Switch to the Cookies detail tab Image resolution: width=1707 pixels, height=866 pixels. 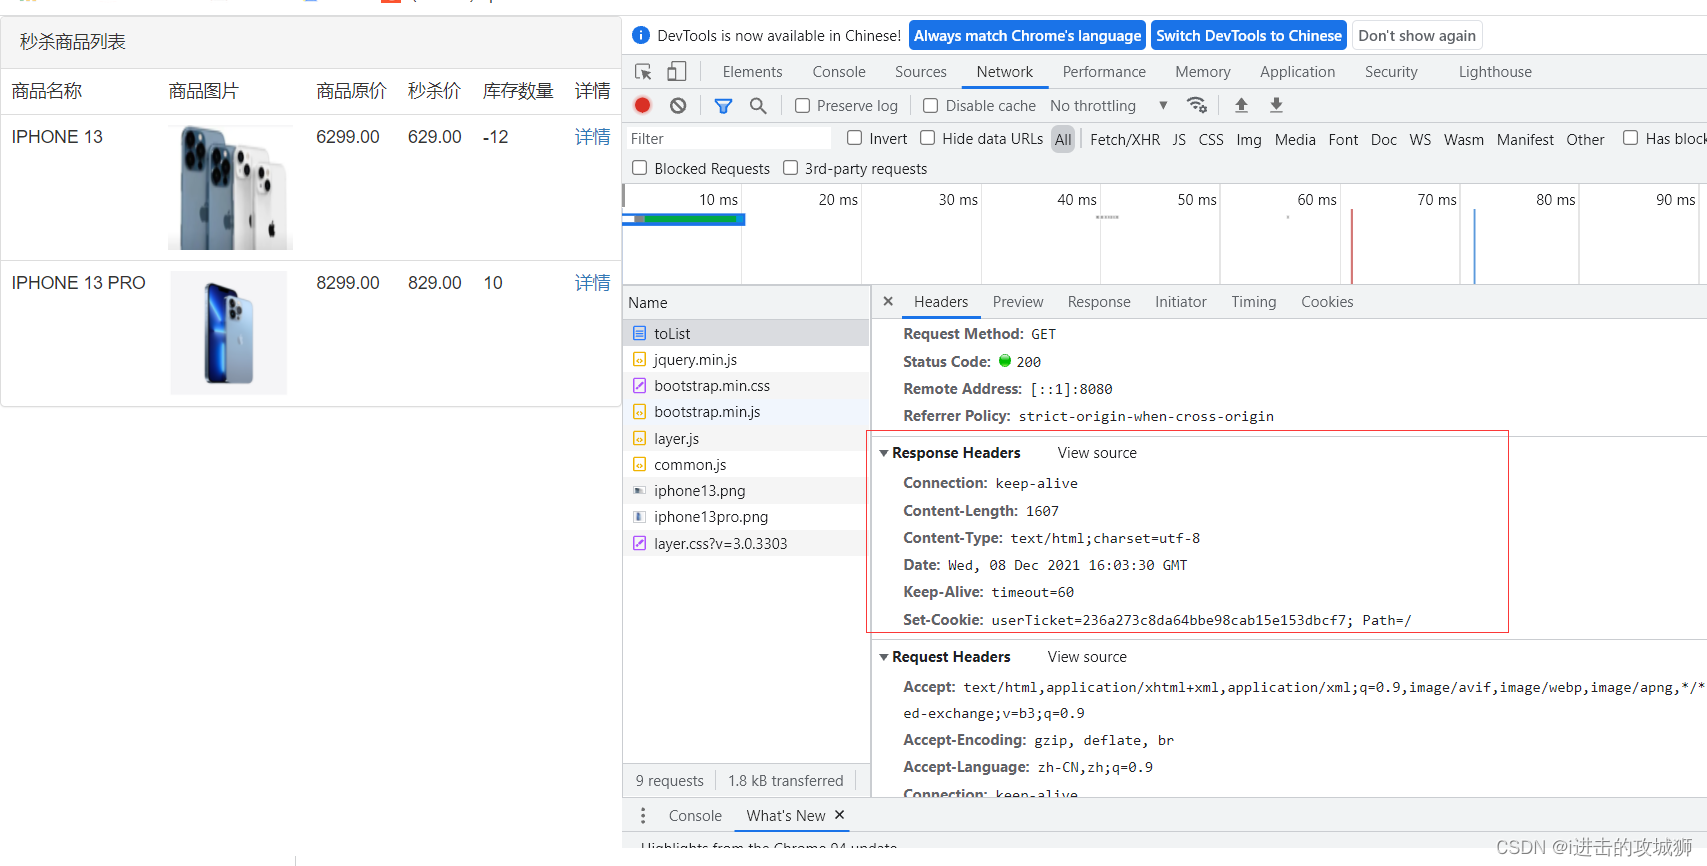1327,302
